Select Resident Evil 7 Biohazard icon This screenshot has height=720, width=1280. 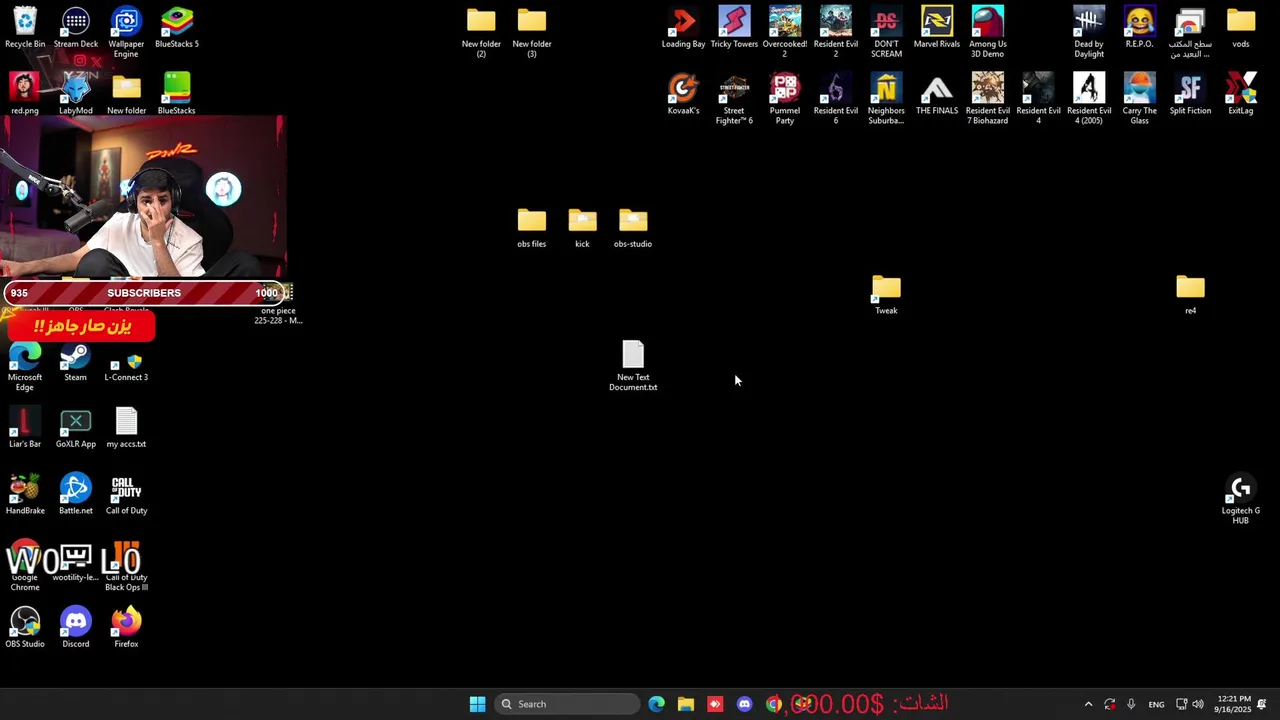[988, 98]
